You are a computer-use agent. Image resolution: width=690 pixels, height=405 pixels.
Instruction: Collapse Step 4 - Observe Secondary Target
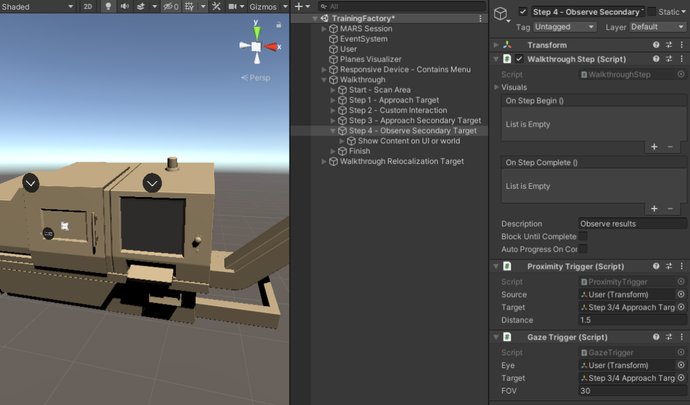333,131
